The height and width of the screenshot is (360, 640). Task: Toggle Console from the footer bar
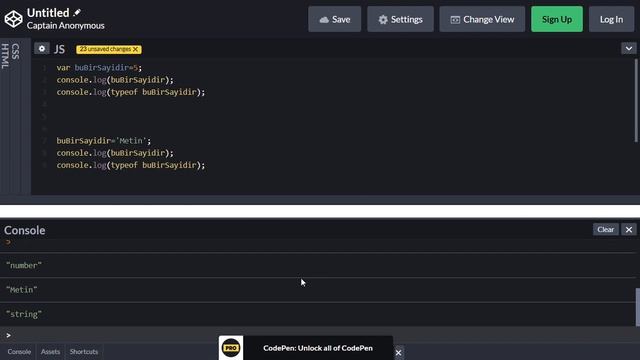click(x=19, y=351)
